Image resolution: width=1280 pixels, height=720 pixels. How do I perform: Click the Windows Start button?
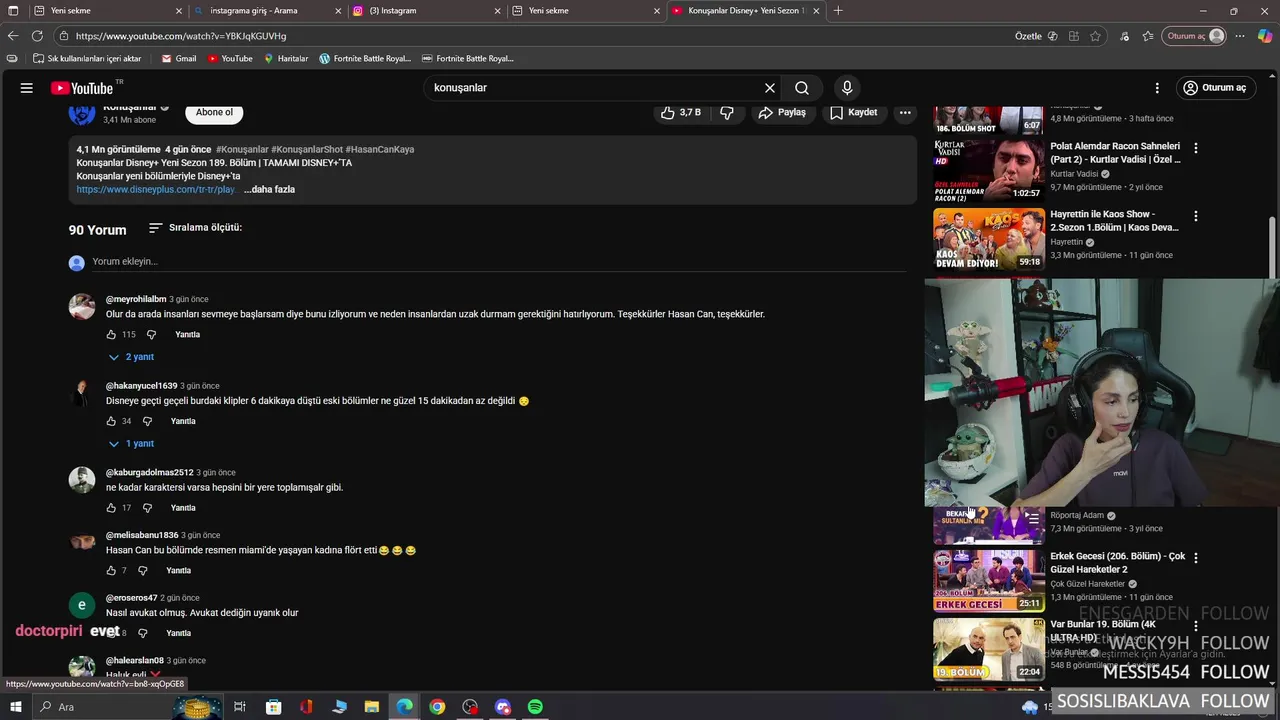click(x=15, y=707)
